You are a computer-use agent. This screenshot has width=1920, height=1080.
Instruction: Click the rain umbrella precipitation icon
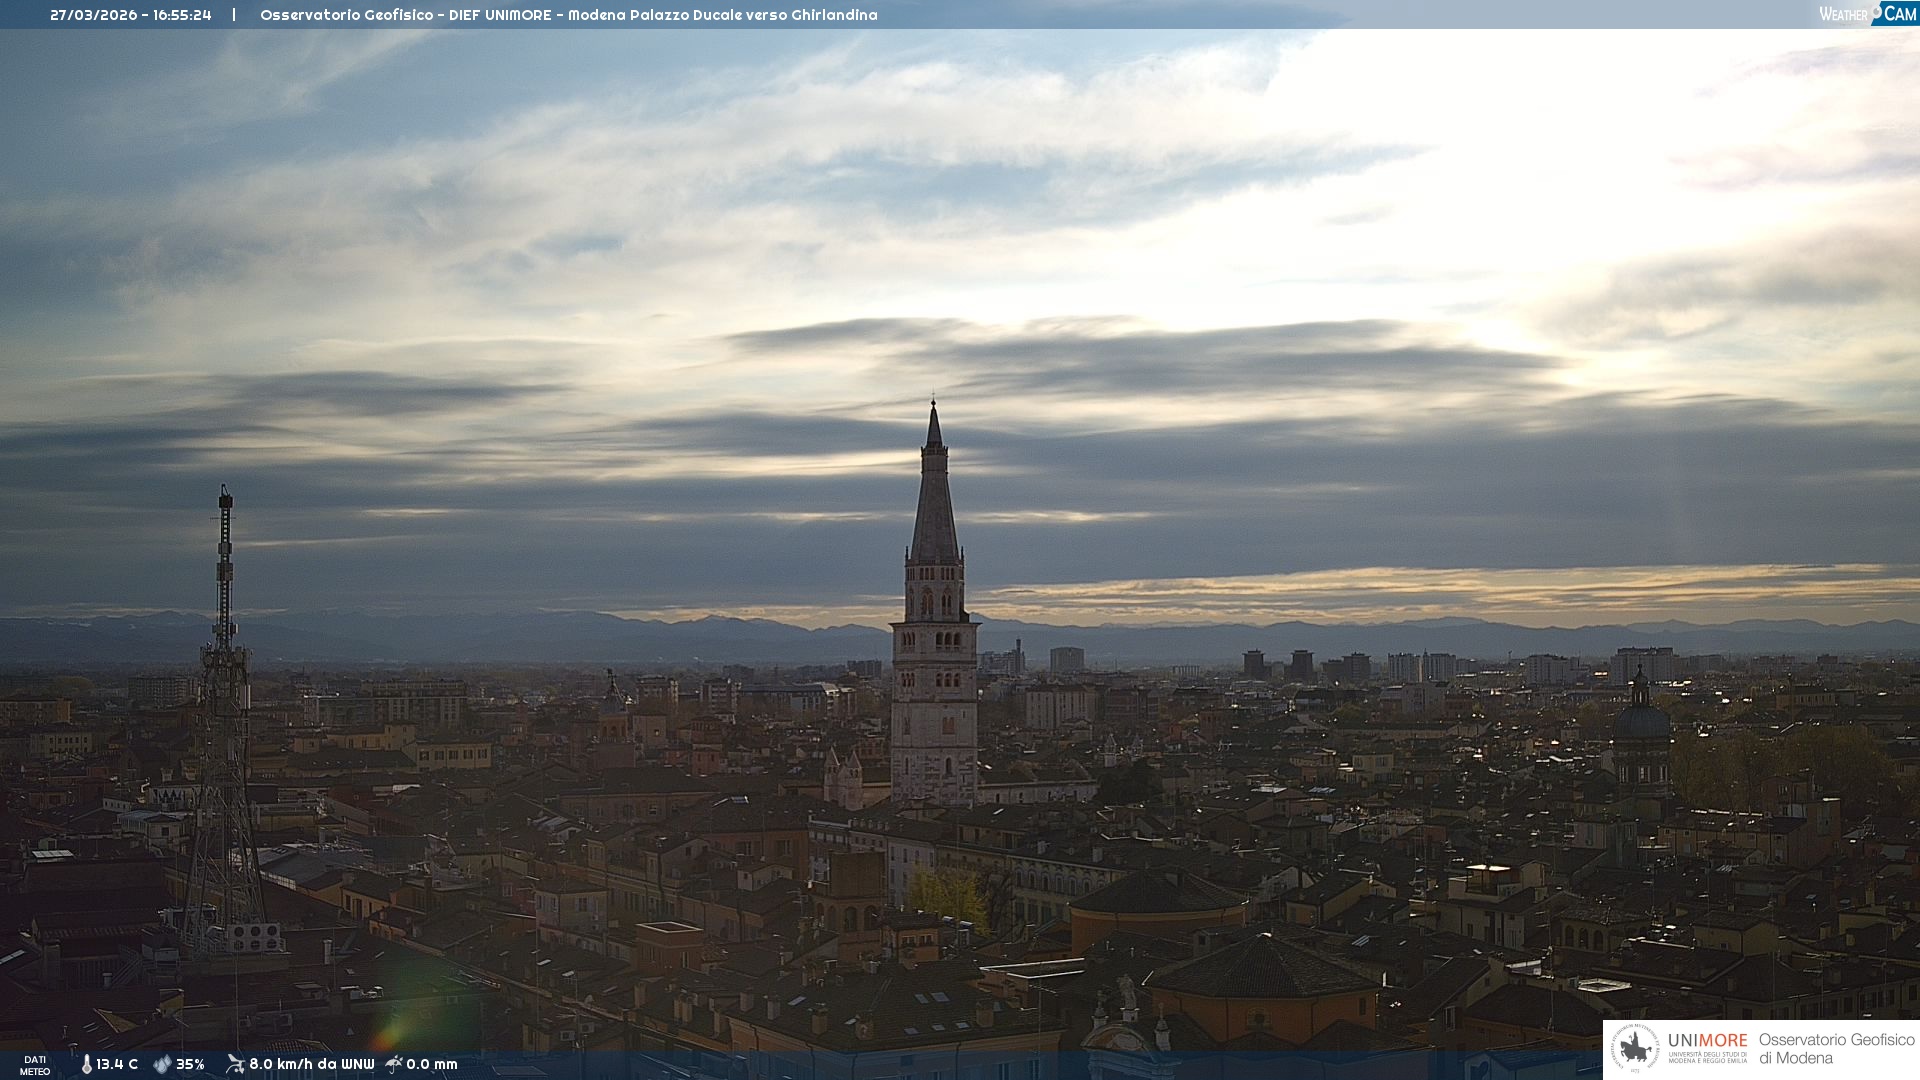[394, 1064]
